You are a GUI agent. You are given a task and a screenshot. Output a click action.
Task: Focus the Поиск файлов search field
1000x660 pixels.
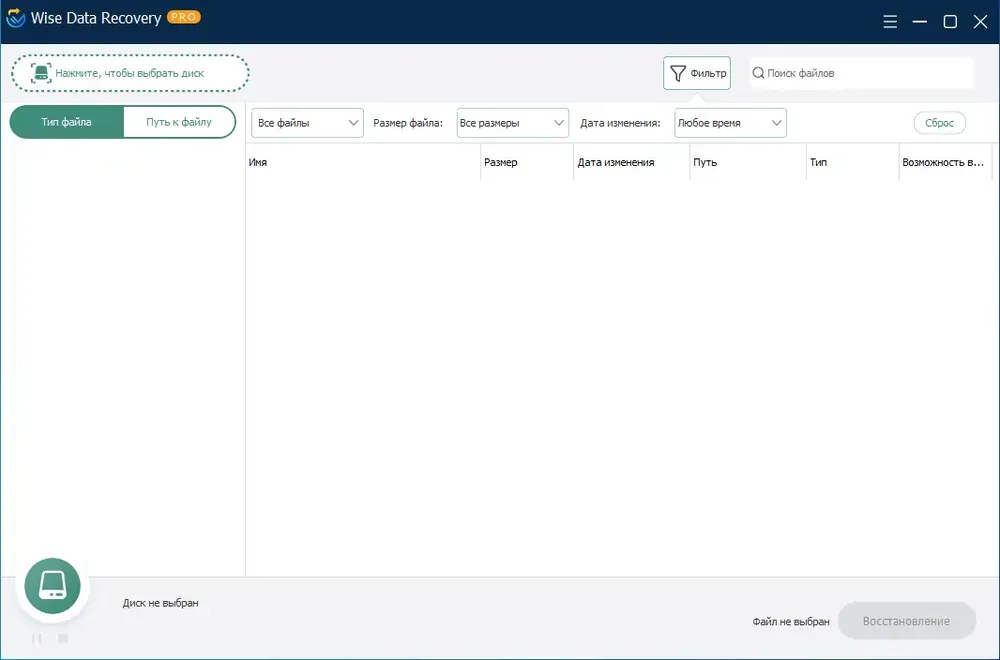[862, 73]
